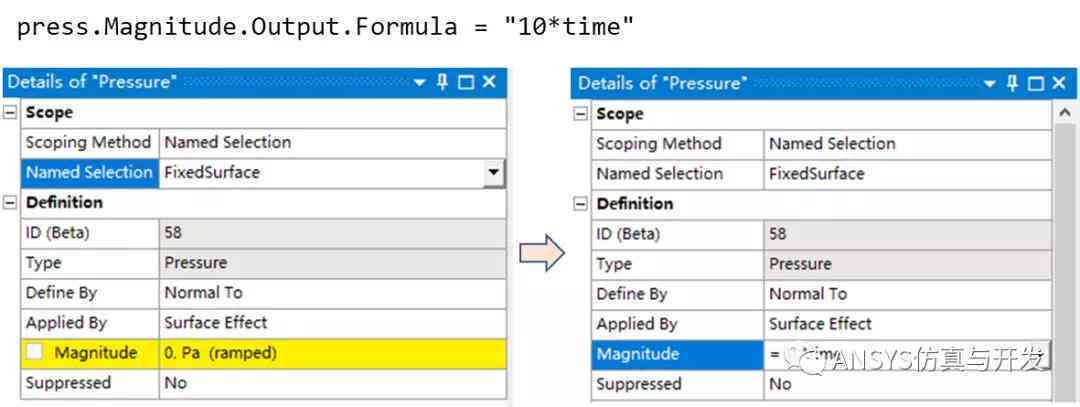Click the scroll-up arrow in the right panel
1080x407 pixels.
(x=1065, y=112)
